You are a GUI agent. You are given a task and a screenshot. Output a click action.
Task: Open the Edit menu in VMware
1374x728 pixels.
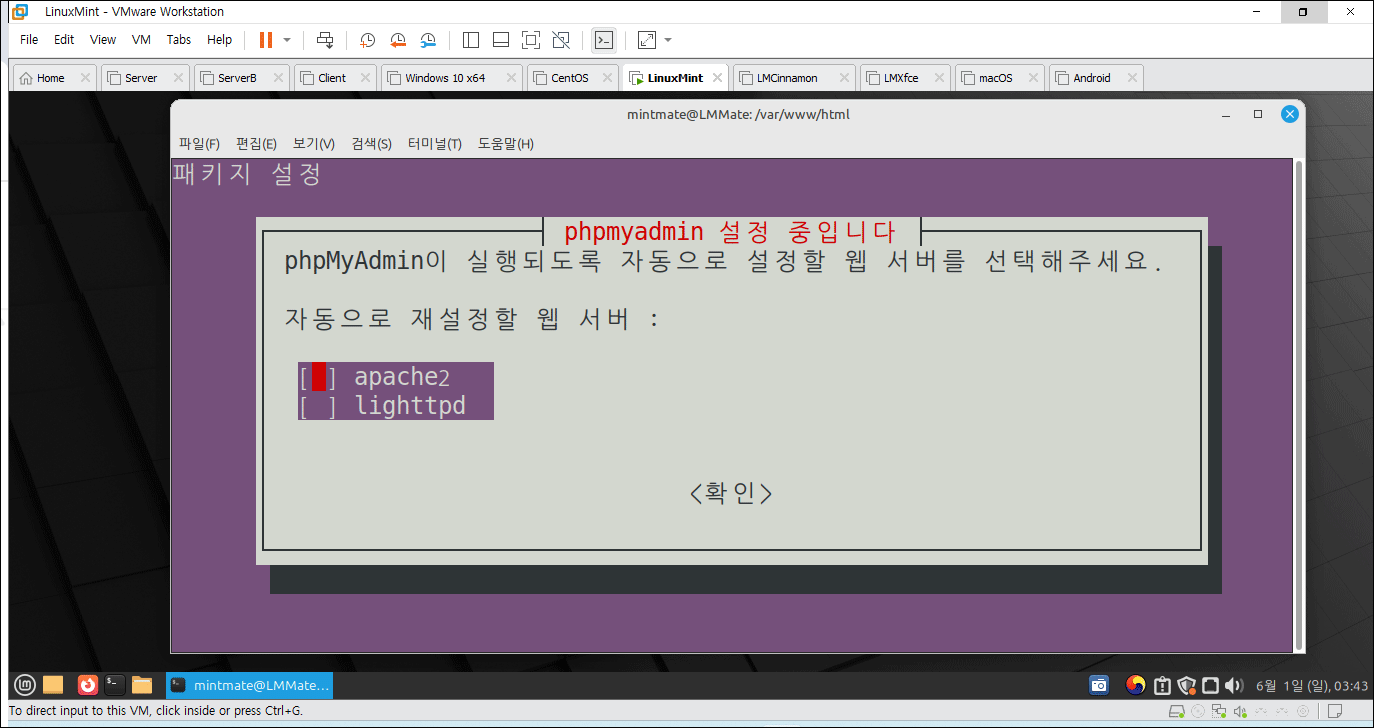click(64, 40)
